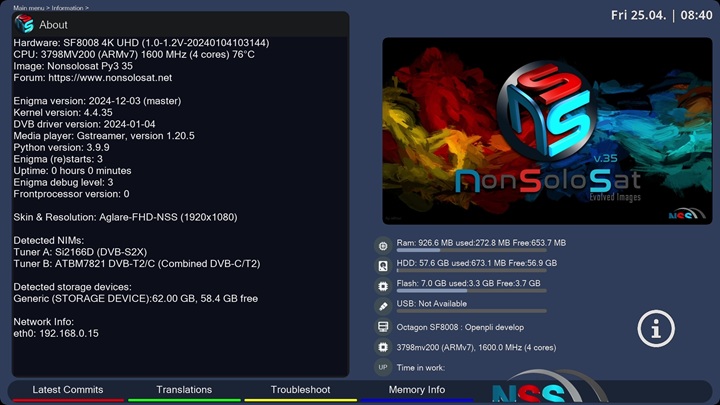Image resolution: width=720 pixels, height=405 pixels.
Task: Select the Enigma (re)starts: 3 line
Action: pyautogui.click(x=58, y=159)
